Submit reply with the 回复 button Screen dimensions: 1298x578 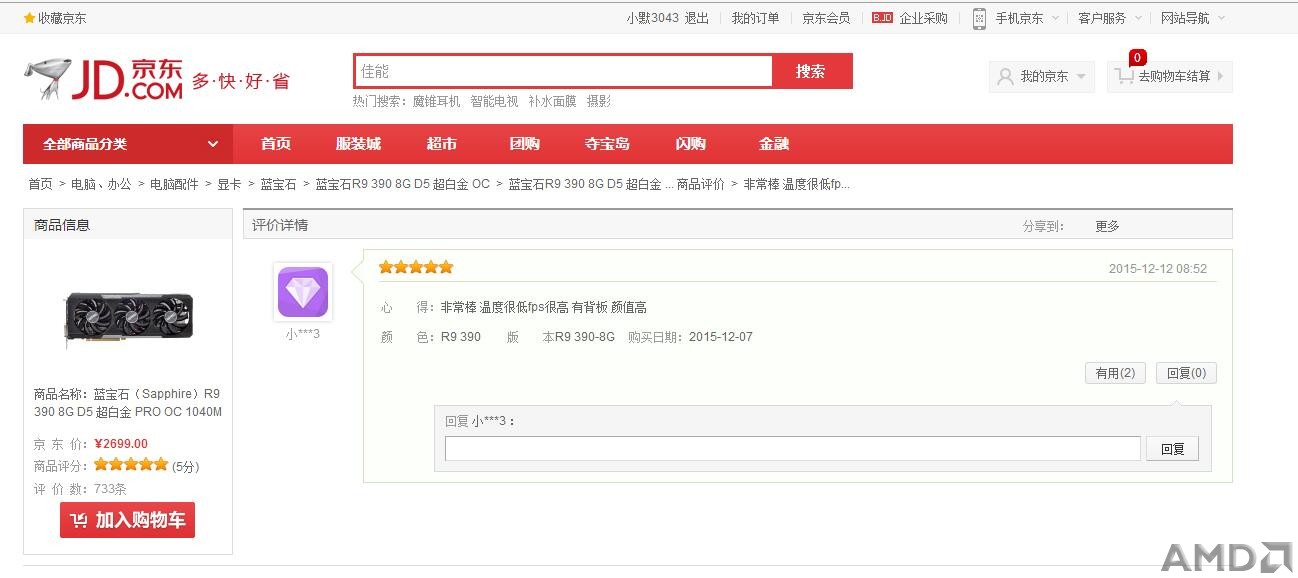pyautogui.click(x=1172, y=449)
